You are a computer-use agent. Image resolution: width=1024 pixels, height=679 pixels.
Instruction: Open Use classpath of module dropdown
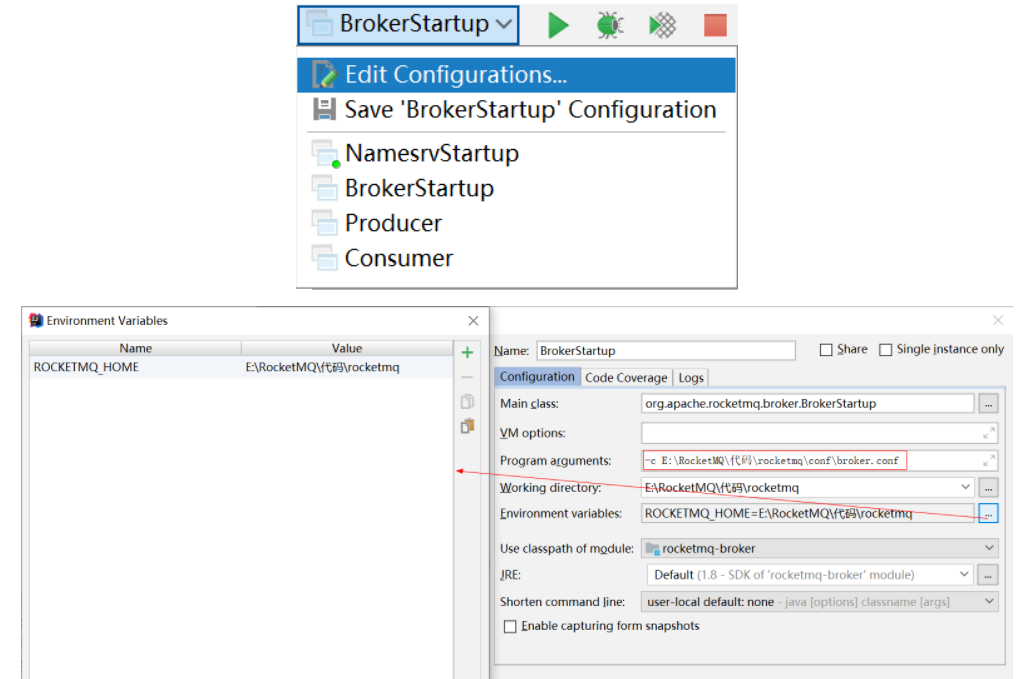tap(820, 548)
